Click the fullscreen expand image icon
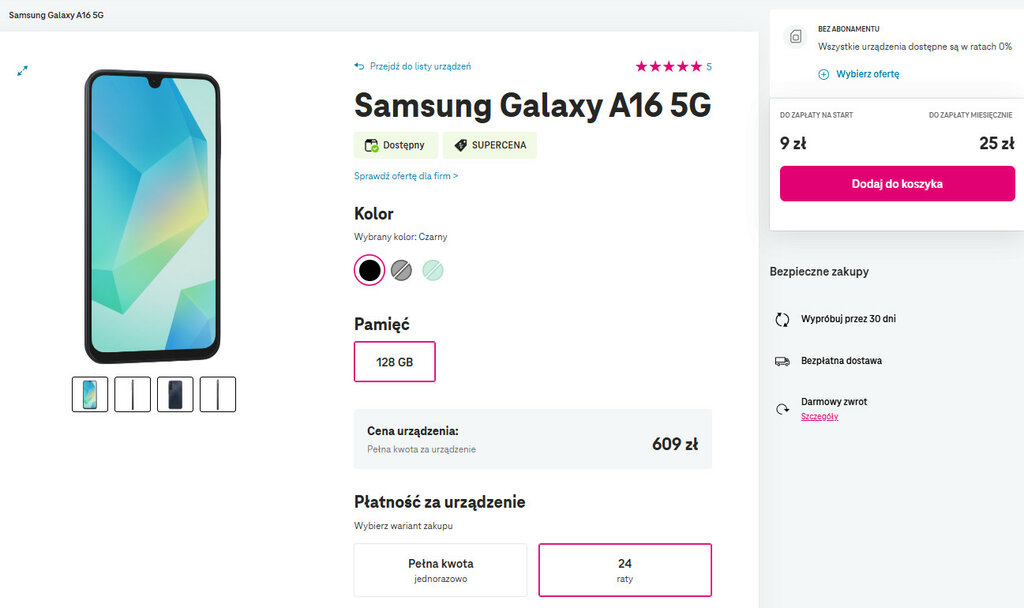 pos(22,70)
